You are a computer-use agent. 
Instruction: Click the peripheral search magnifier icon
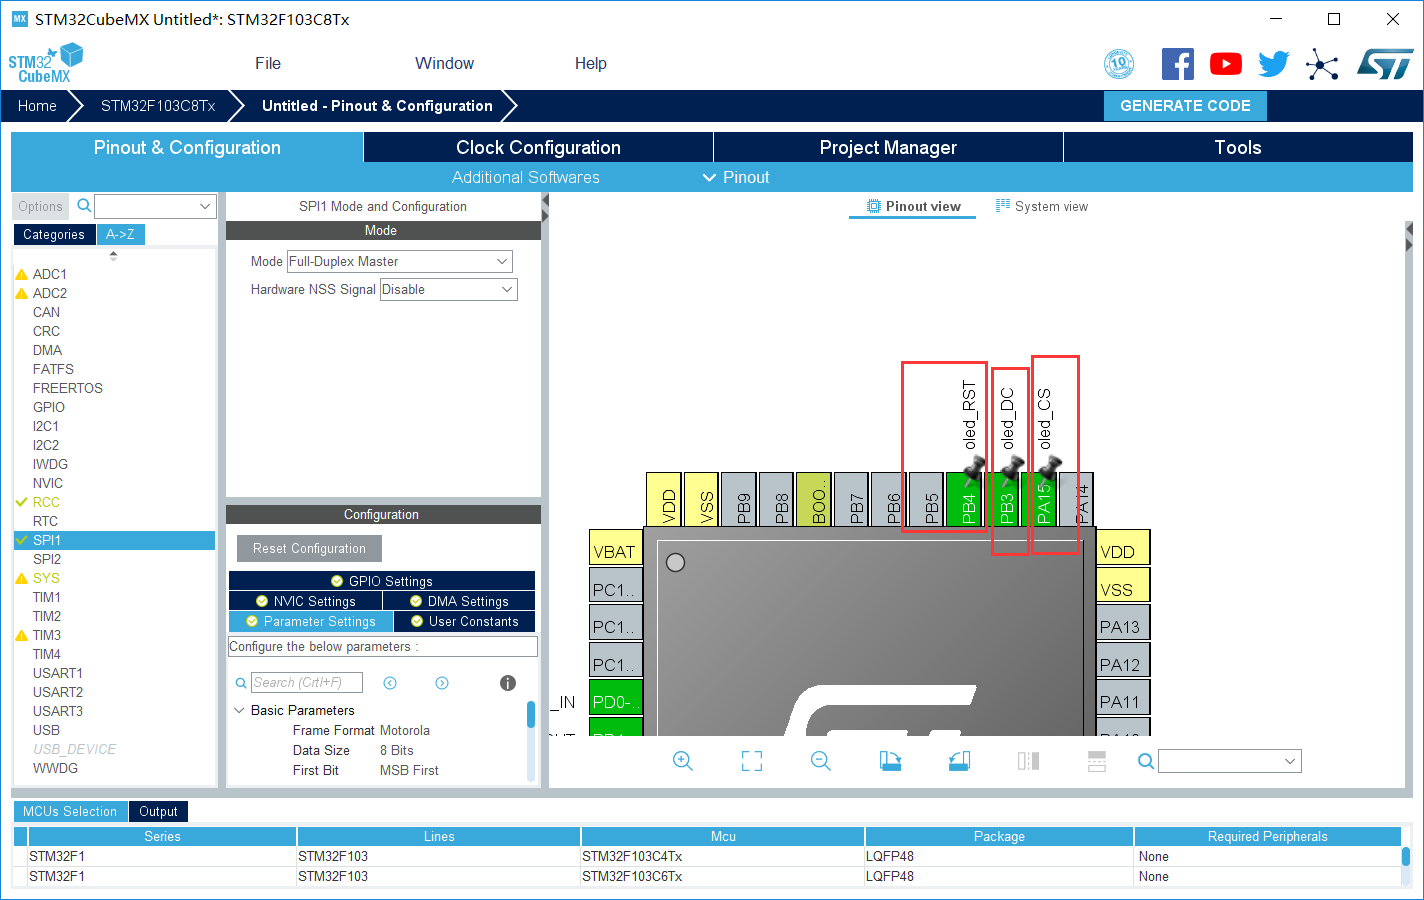pos(85,206)
